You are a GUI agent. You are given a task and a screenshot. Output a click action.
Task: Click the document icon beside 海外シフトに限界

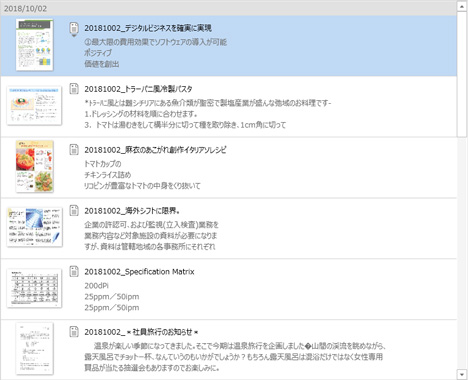pos(74,210)
